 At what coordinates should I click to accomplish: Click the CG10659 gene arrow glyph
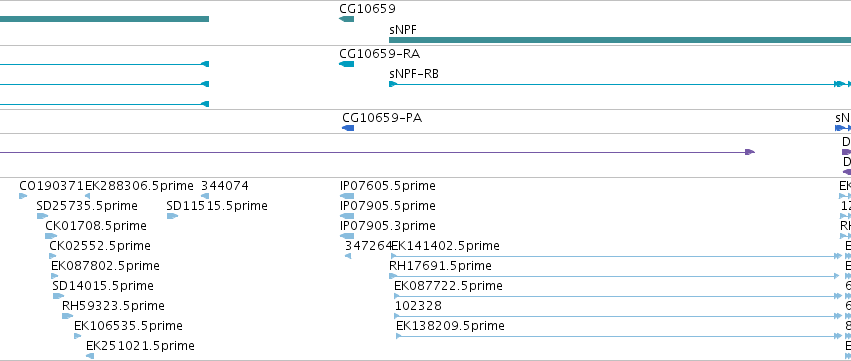(x=346, y=19)
